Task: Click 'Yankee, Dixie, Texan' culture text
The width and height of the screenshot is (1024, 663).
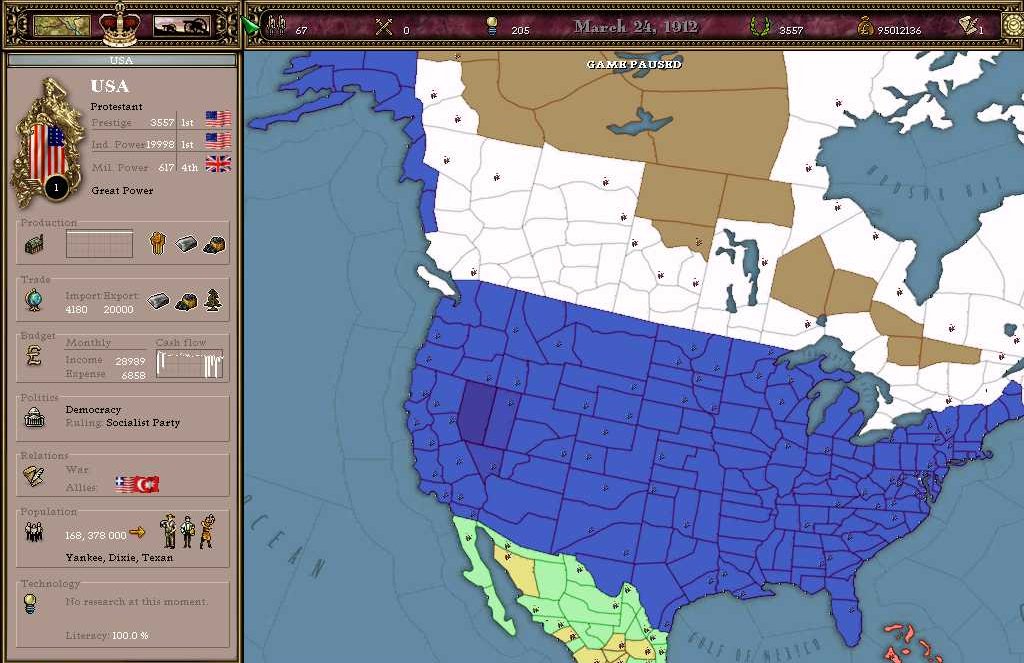Action: tap(120, 557)
